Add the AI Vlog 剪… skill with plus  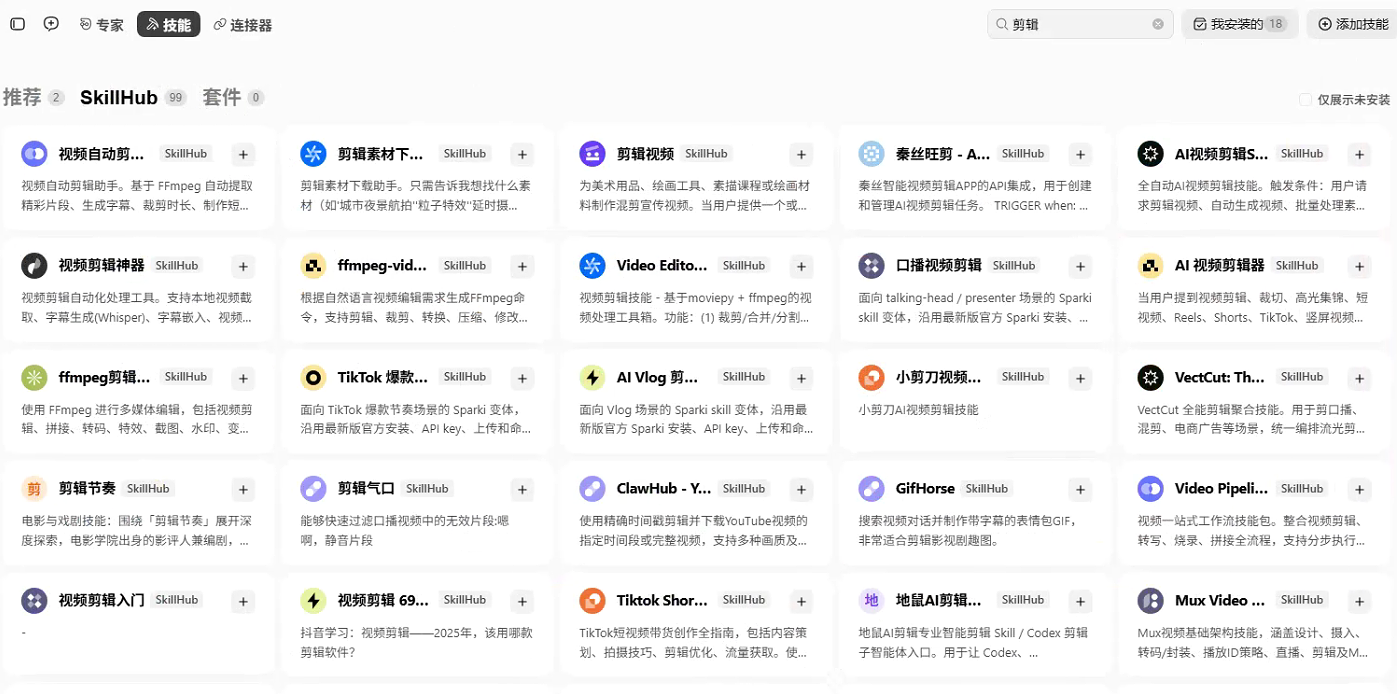(801, 378)
